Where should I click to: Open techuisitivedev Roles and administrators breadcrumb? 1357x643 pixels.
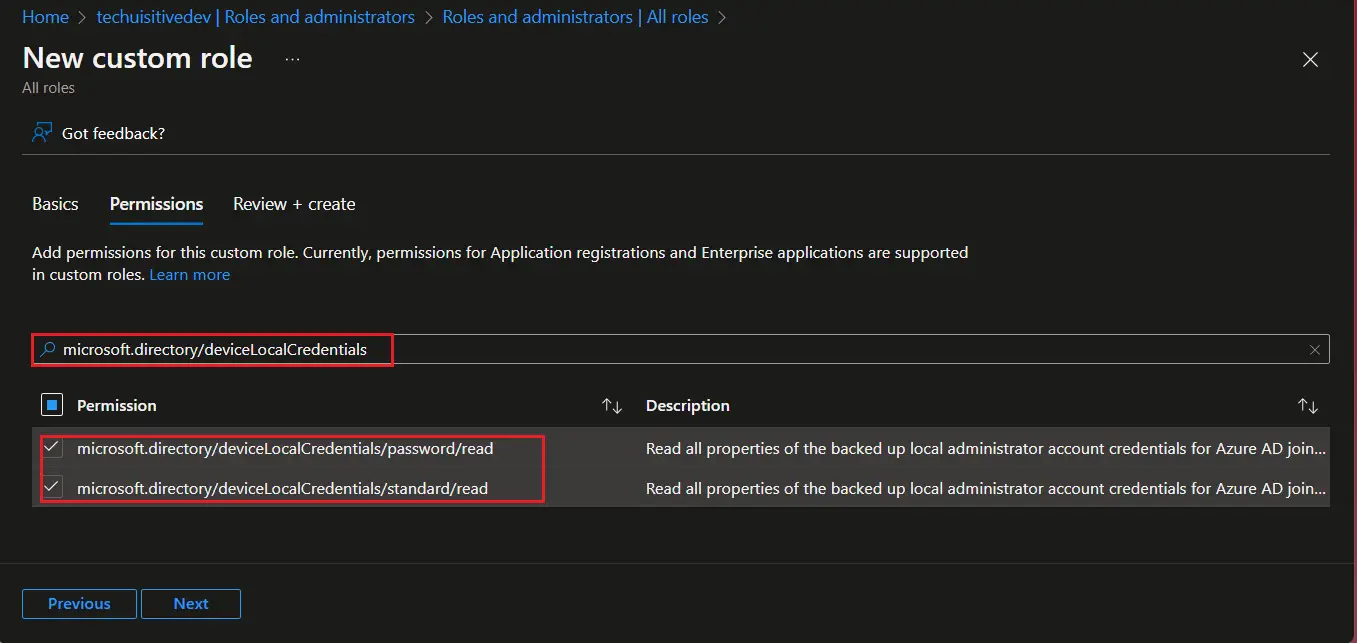coord(255,16)
